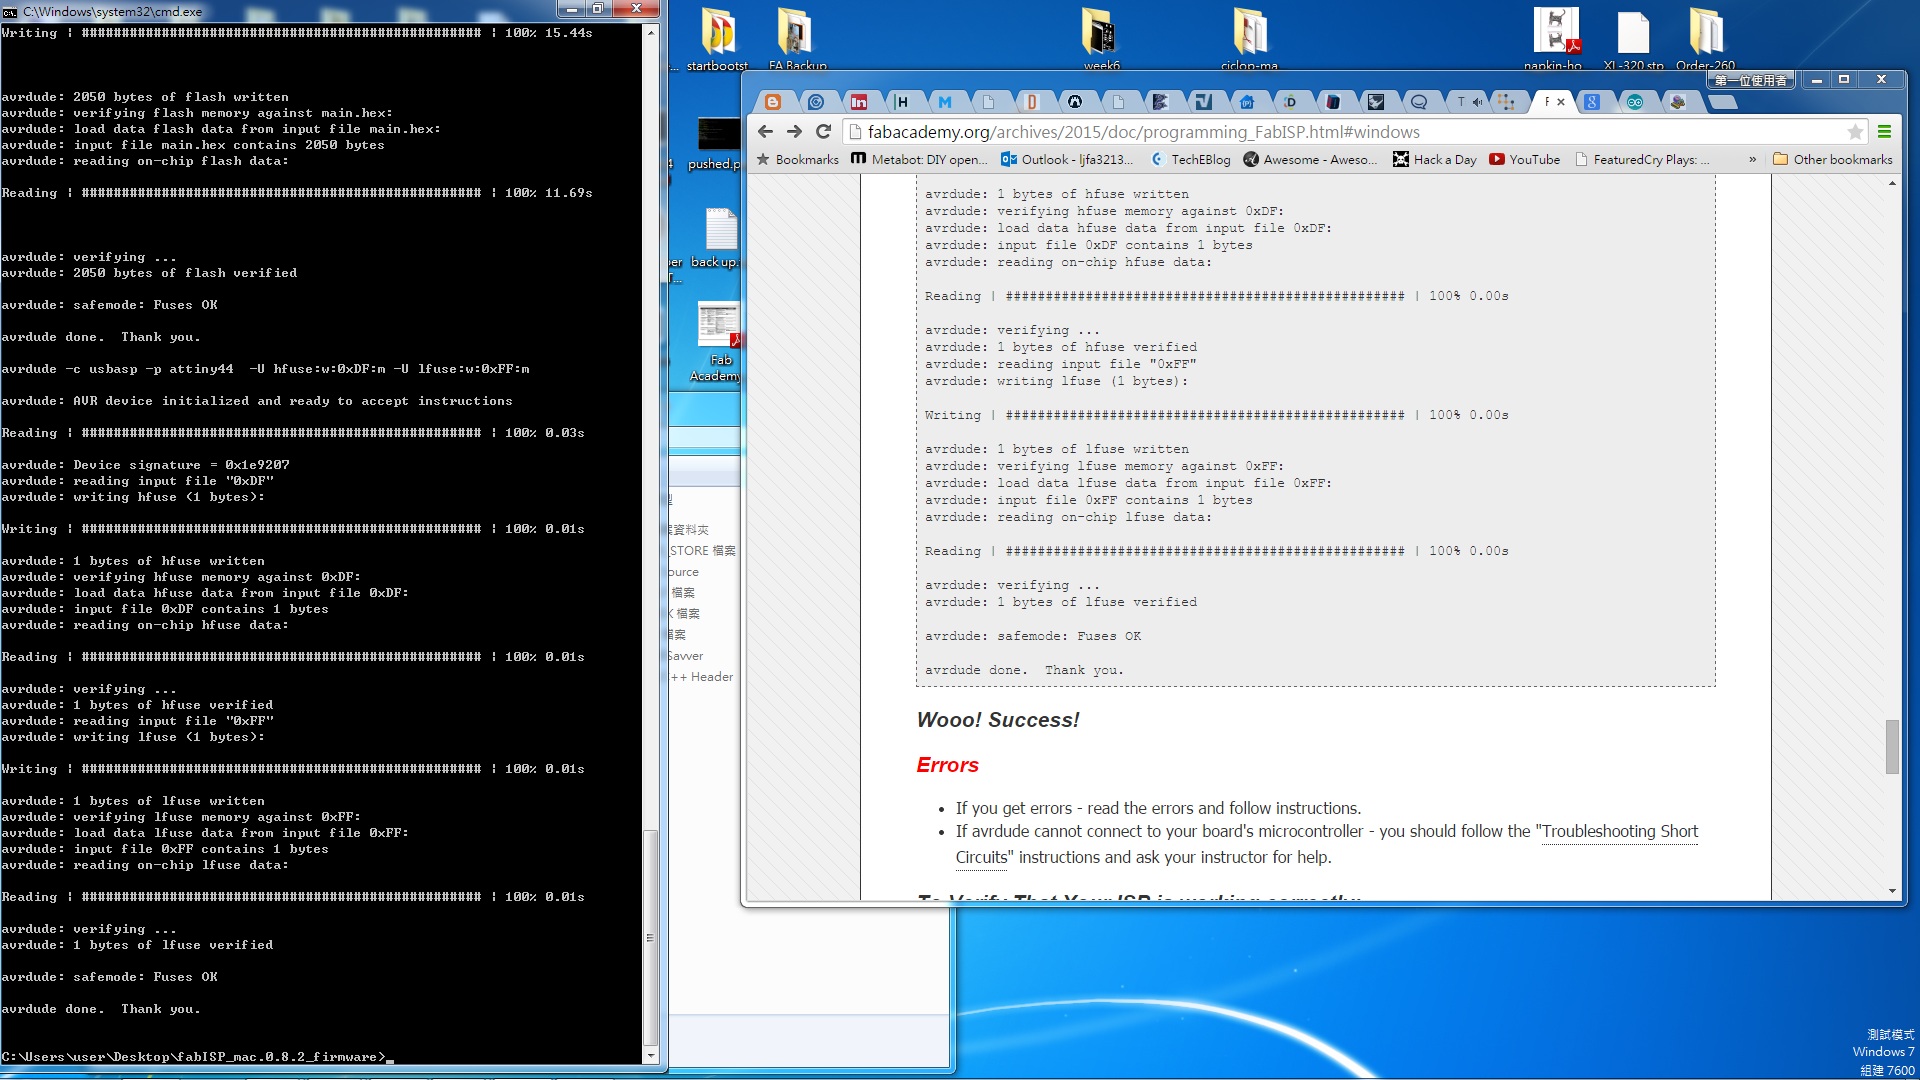Image resolution: width=1920 pixels, height=1080 pixels.
Task: Switch to the LinkedIn browser tab
Action: pos(859,102)
